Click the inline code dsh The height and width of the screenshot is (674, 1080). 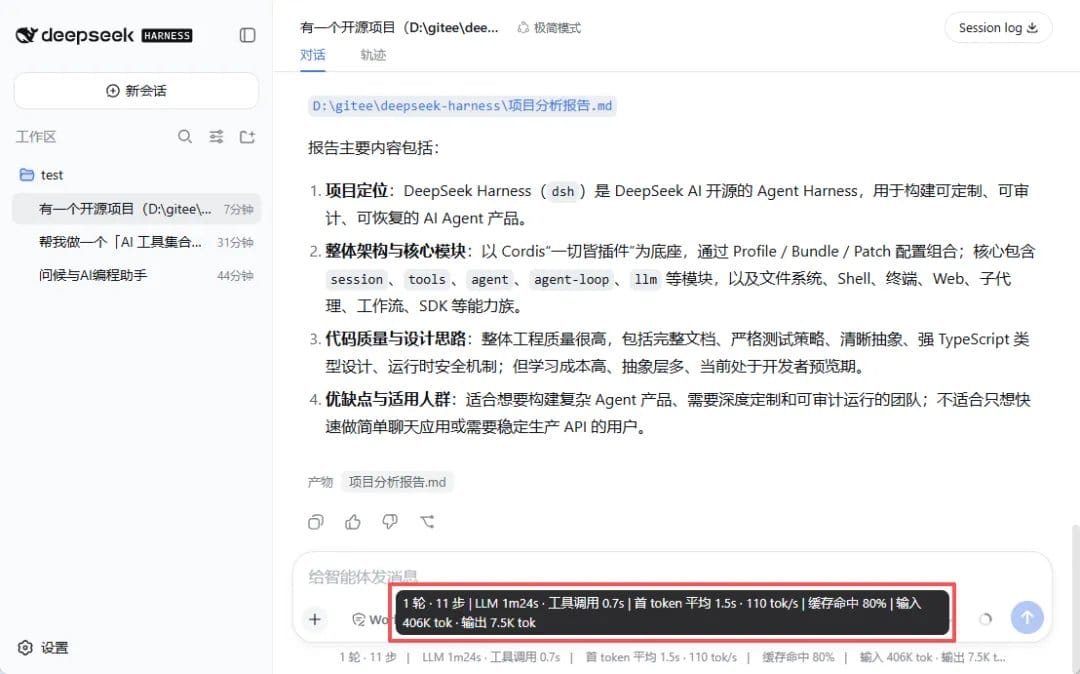563,191
